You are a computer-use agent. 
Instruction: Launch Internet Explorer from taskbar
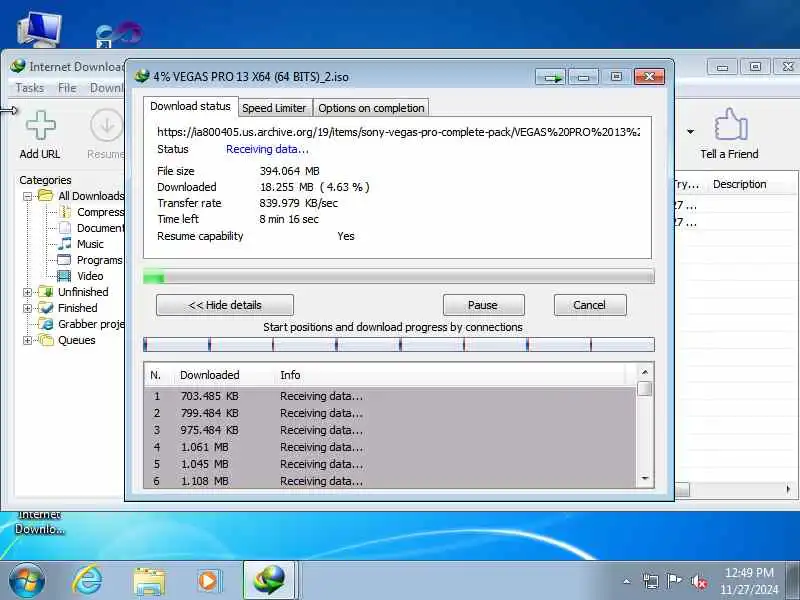coord(87,580)
